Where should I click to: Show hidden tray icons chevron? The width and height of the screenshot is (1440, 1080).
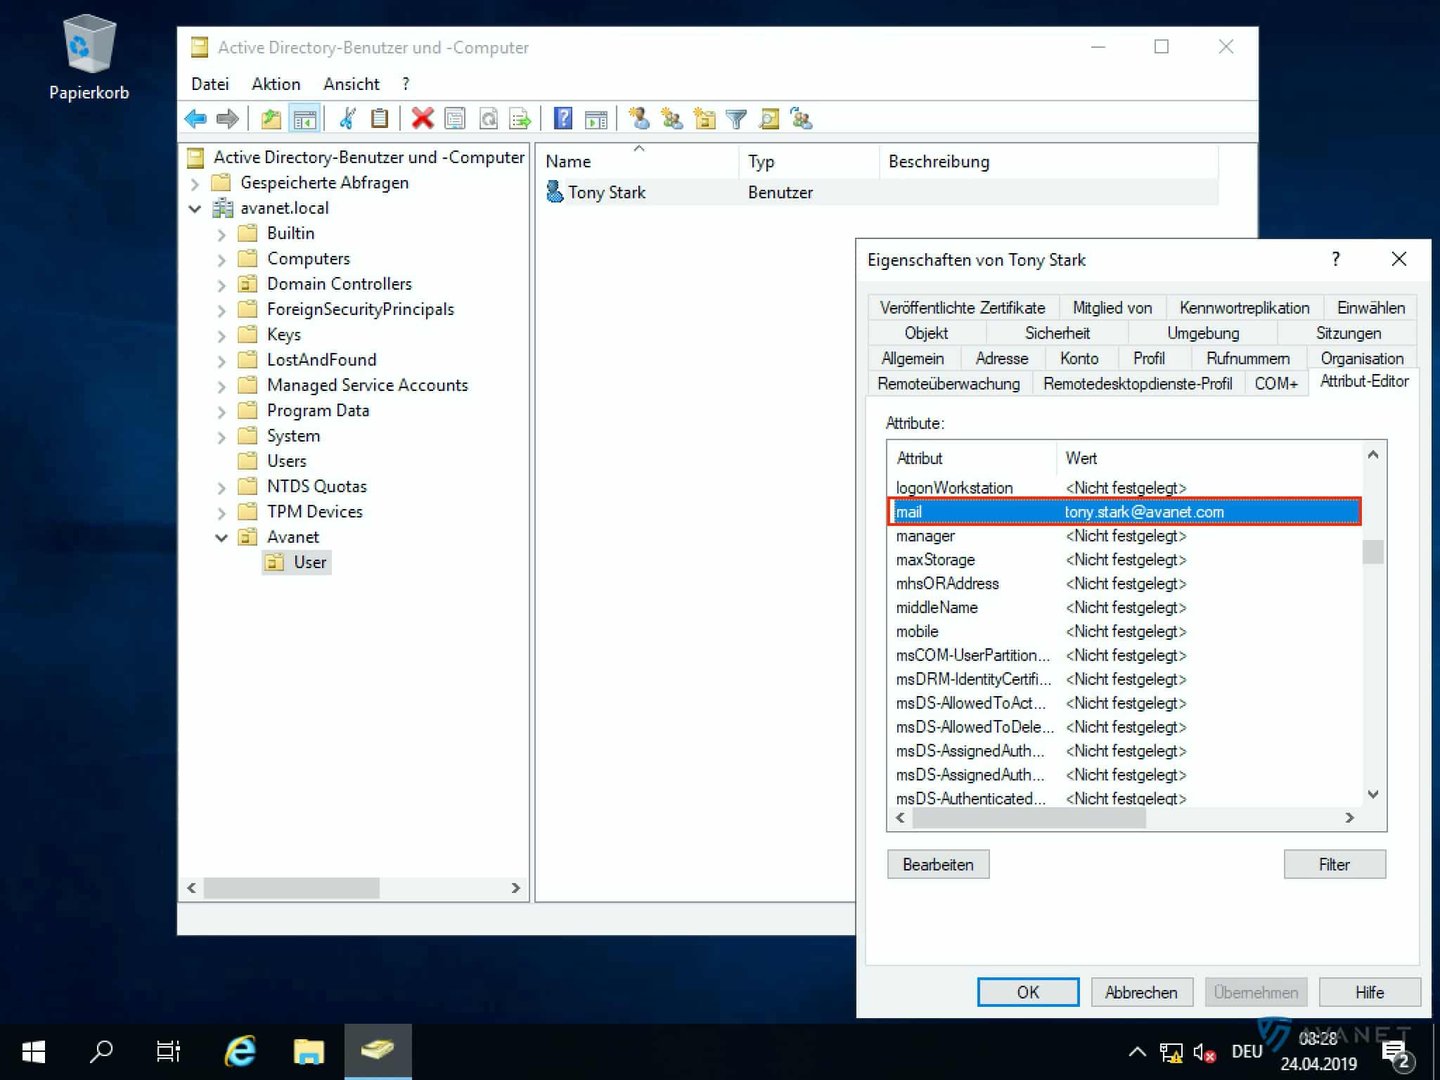point(1137,1052)
